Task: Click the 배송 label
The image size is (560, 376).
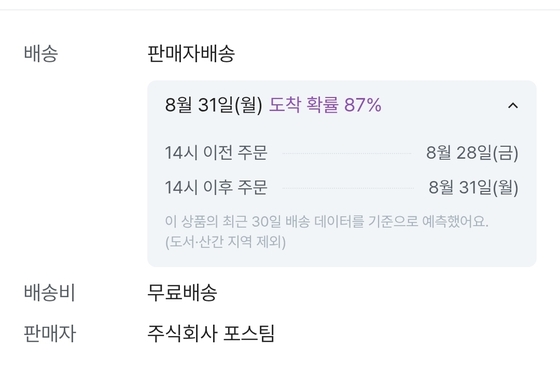Action: pyautogui.click(x=41, y=54)
